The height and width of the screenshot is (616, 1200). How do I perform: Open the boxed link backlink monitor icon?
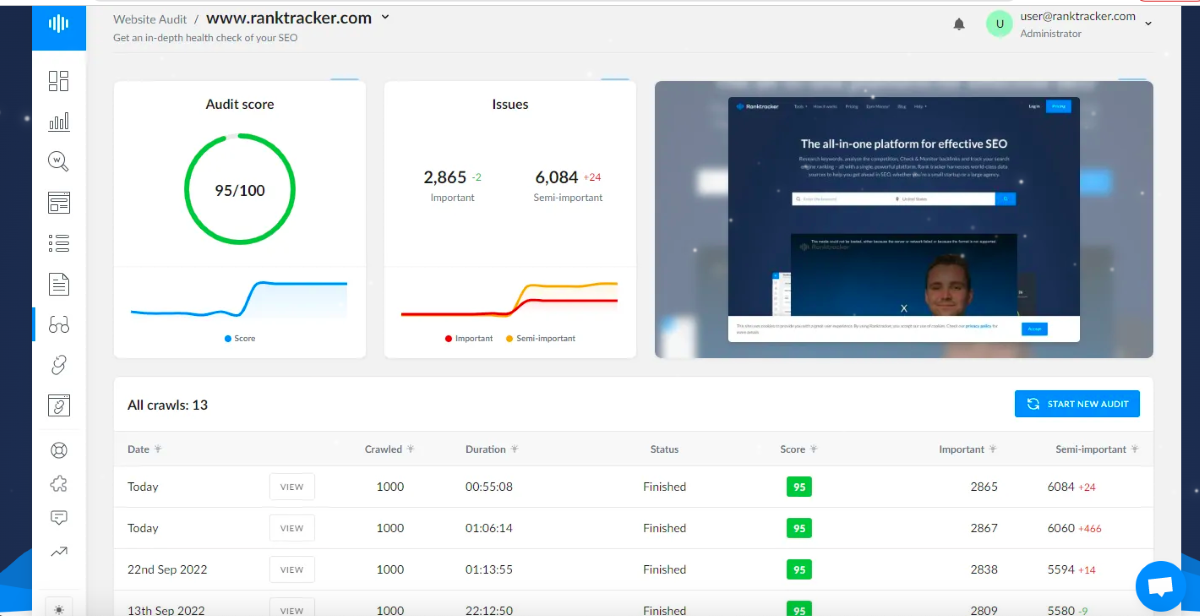59,405
